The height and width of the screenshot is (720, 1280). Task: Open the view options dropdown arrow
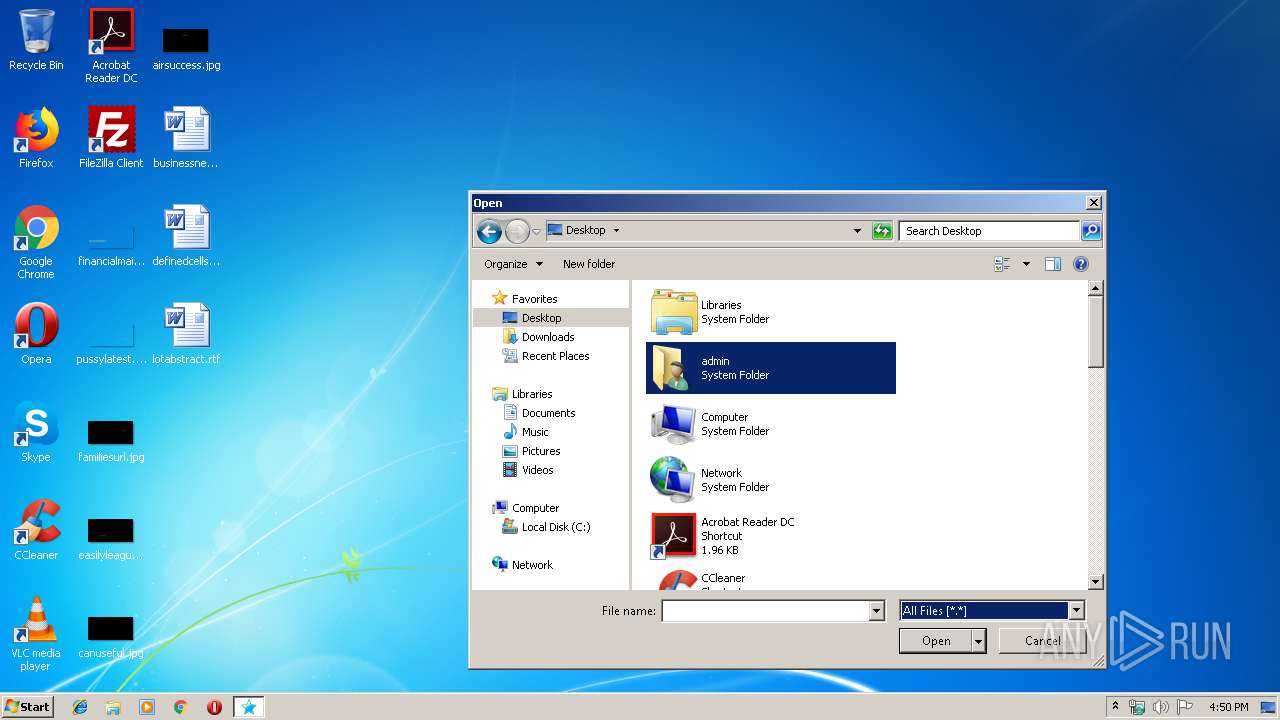(x=1026, y=264)
